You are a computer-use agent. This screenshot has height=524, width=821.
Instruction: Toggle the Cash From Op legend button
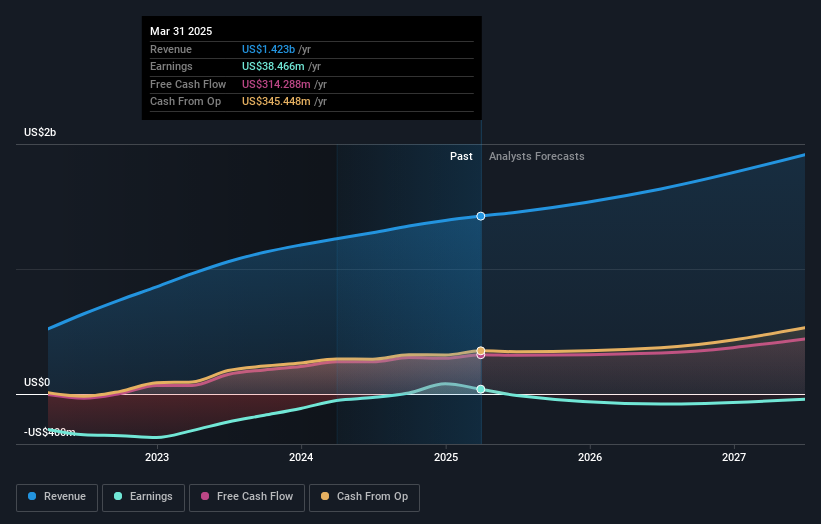pyautogui.click(x=364, y=497)
